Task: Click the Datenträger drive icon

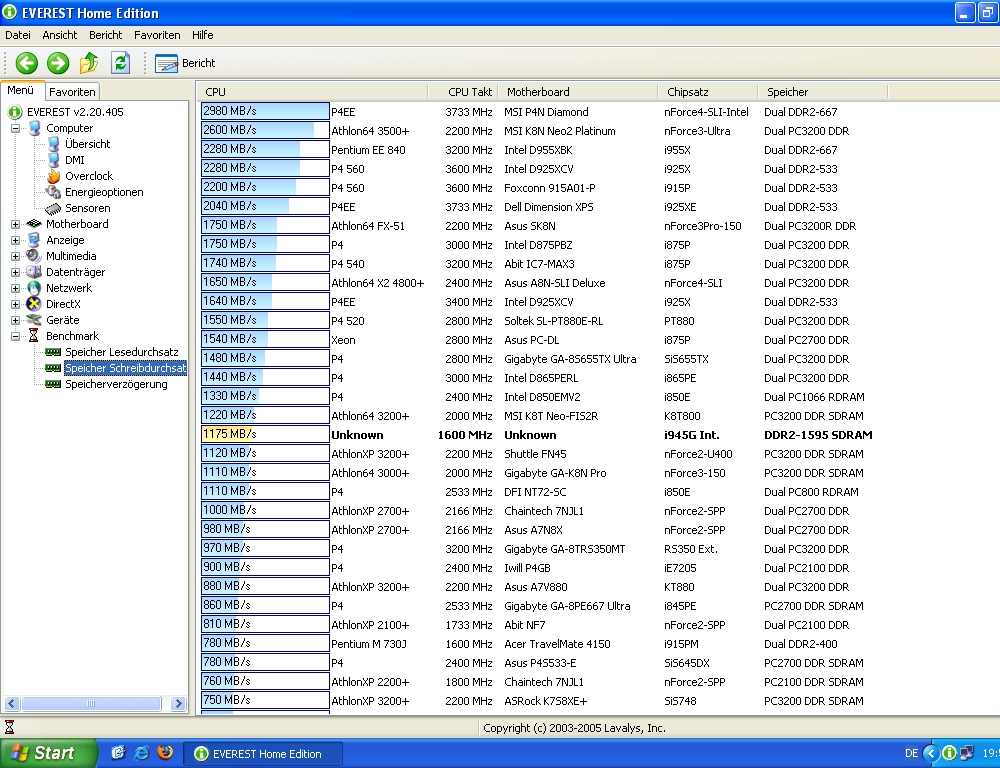Action: coord(34,272)
